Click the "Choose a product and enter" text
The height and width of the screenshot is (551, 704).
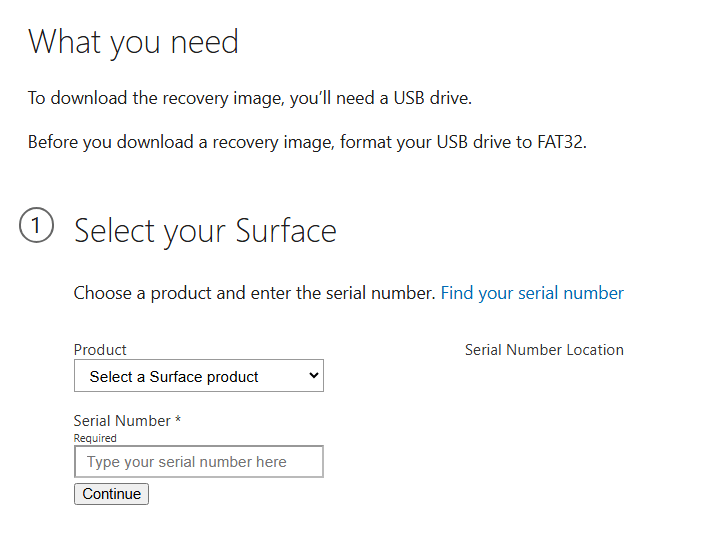(x=254, y=293)
